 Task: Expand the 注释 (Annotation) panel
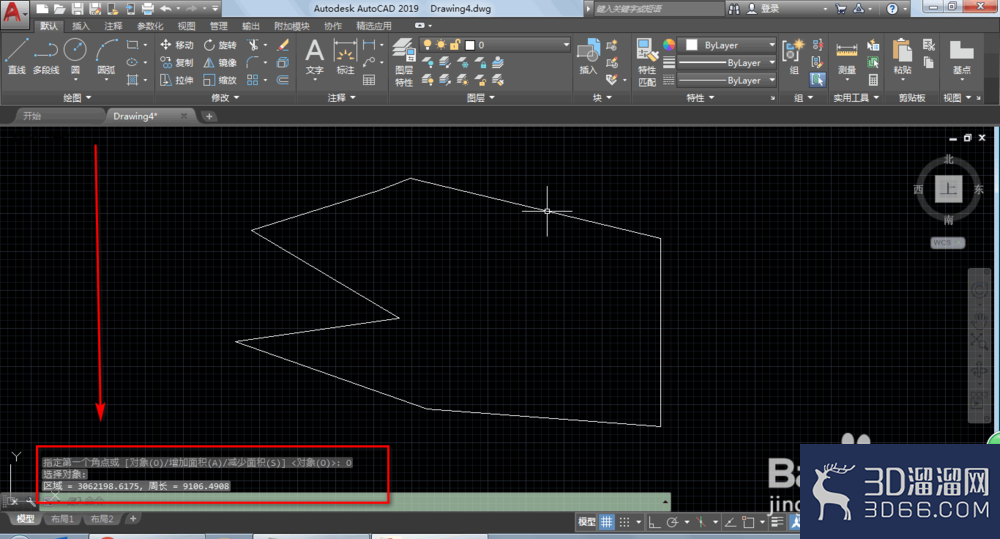click(341, 98)
